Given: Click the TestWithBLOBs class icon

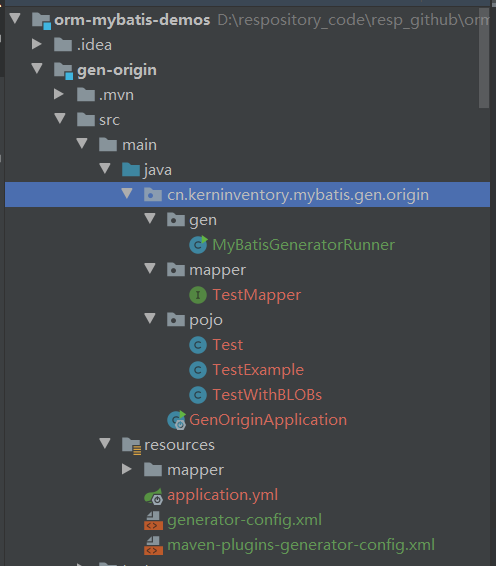Looking at the screenshot, I should click(198, 395).
